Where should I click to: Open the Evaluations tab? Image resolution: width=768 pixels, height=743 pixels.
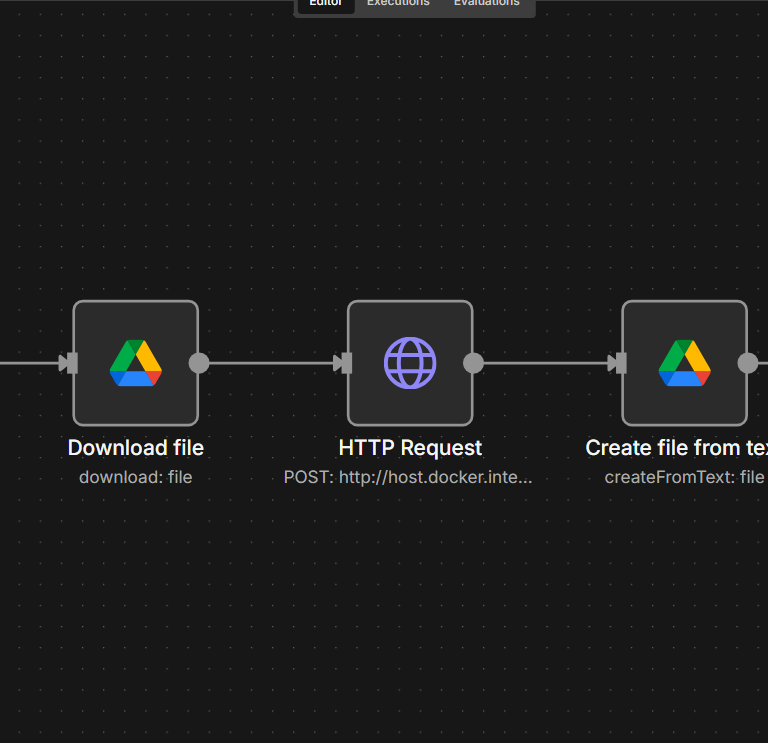[486, 4]
